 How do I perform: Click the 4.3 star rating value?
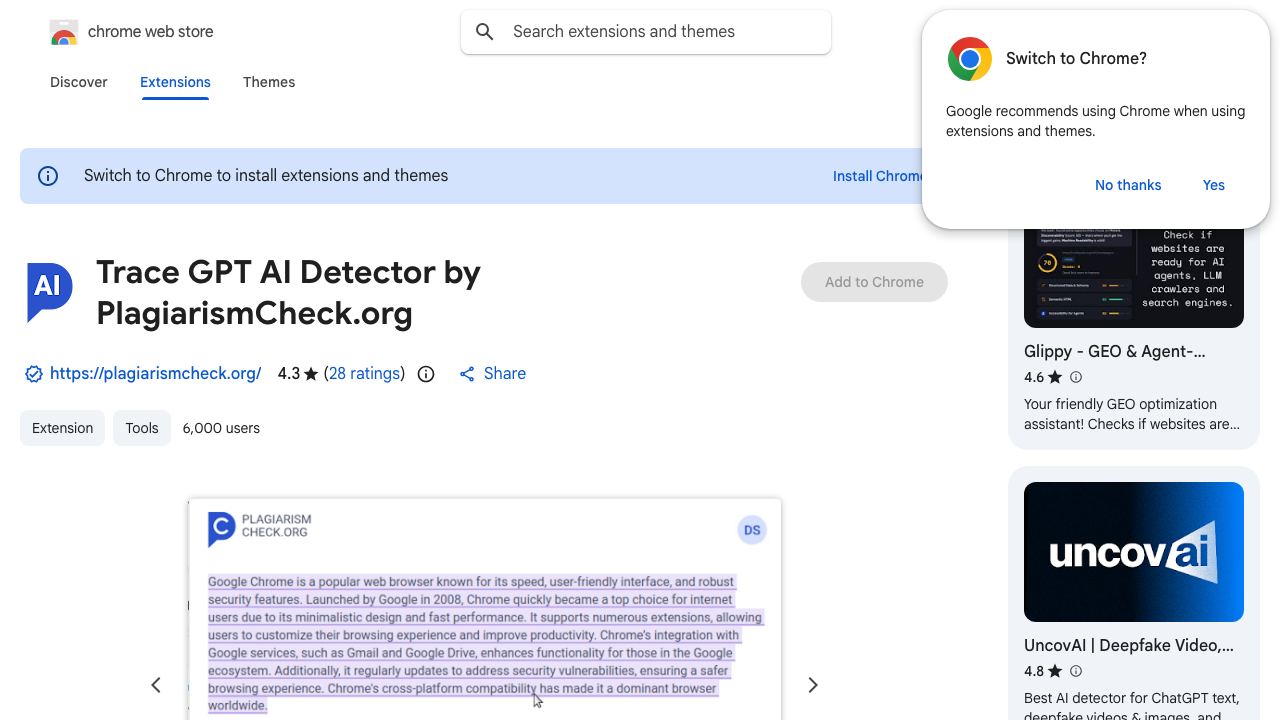tap(298, 374)
